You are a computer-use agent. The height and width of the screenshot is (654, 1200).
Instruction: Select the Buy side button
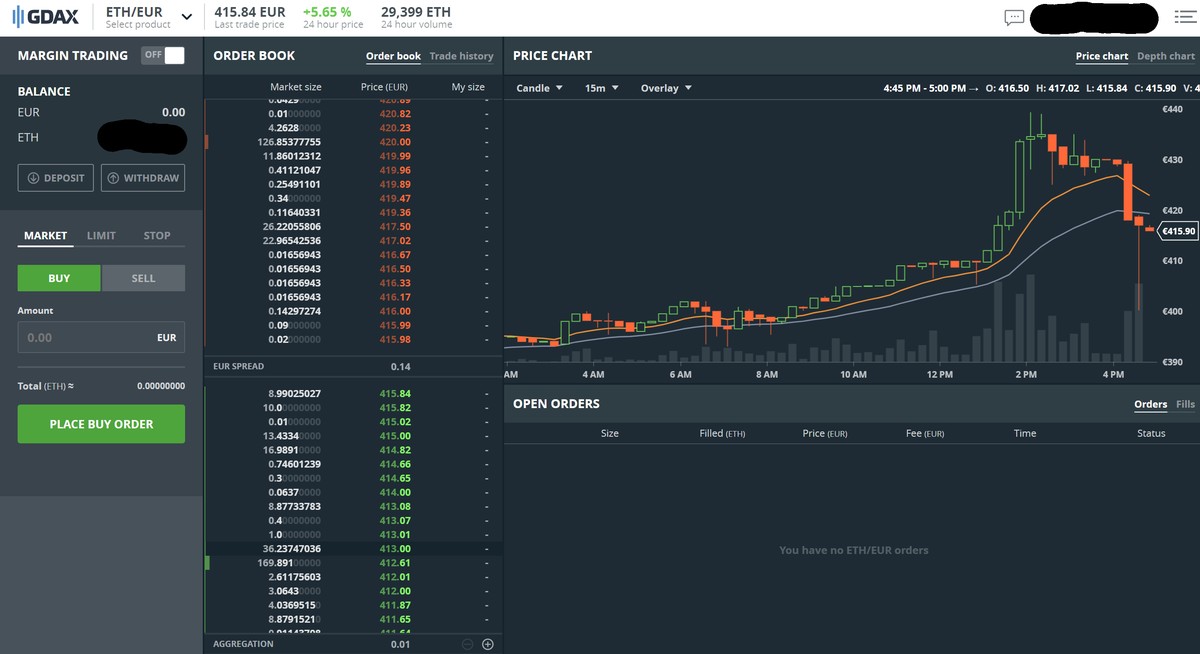pyautogui.click(x=59, y=278)
